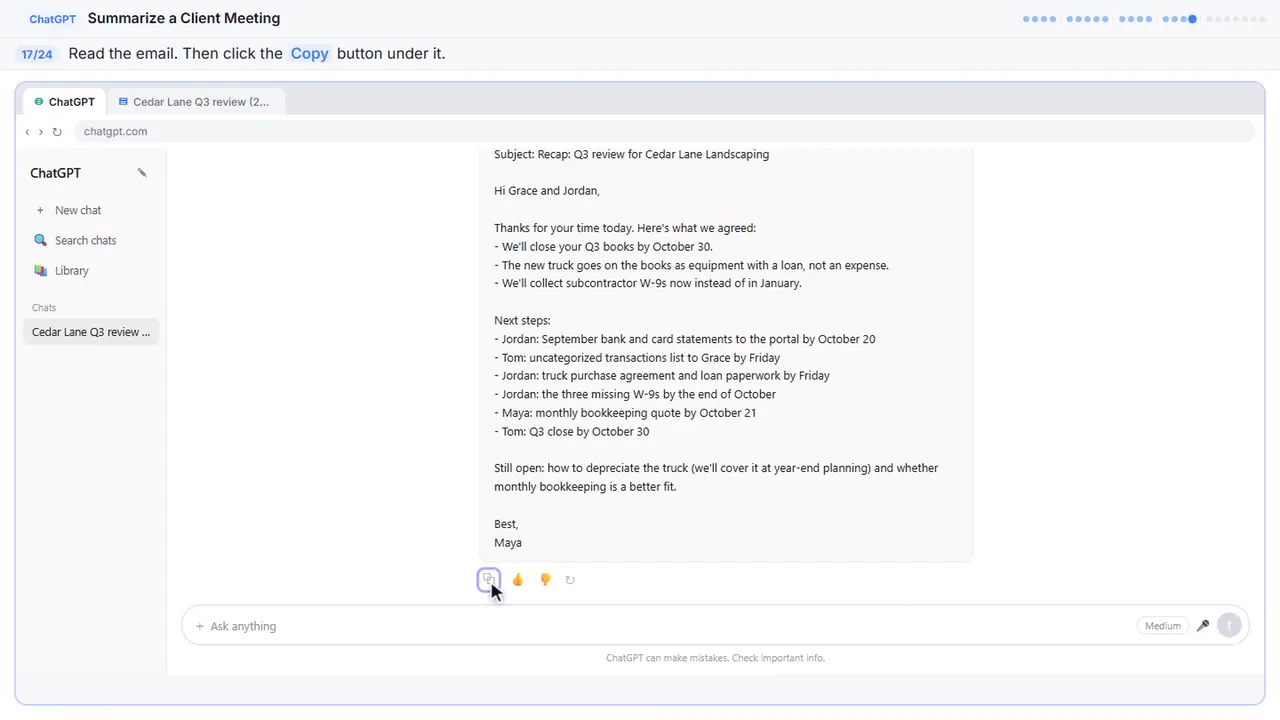This screenshot has height=720, width=1280.
Task: Click the microphone voice input icon
Action: [1203, 626]
